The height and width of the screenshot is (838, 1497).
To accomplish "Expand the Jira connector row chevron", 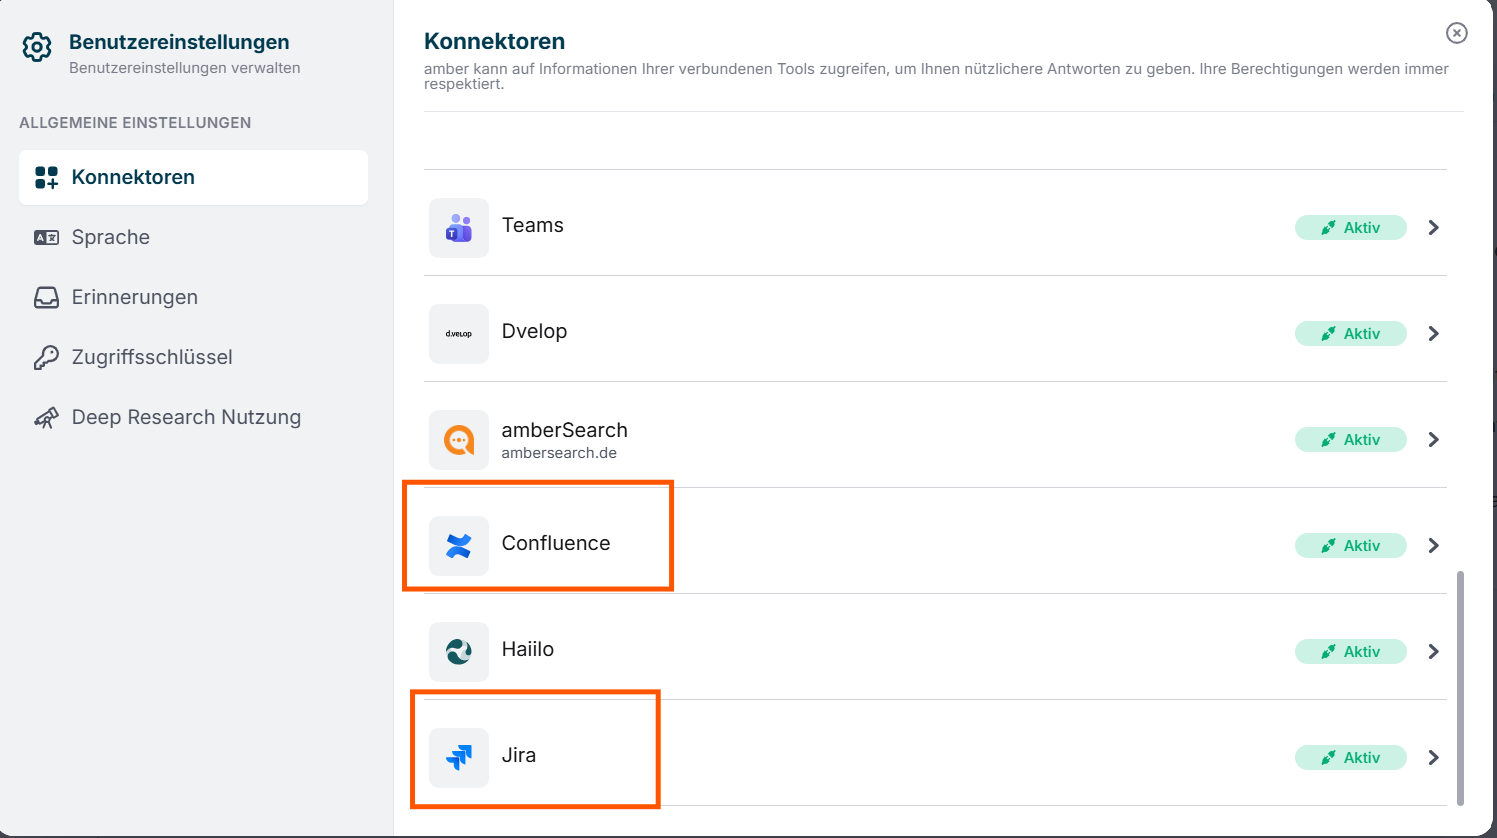I will [1434, 758].
